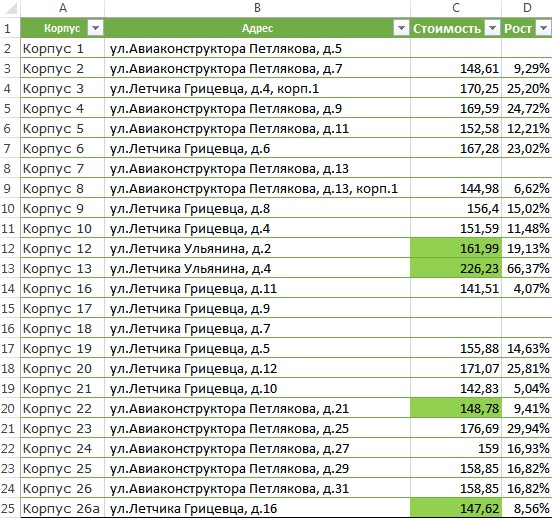Open the Рост column filter dropdown
The image size is (552, 518).
click(543, 28)
